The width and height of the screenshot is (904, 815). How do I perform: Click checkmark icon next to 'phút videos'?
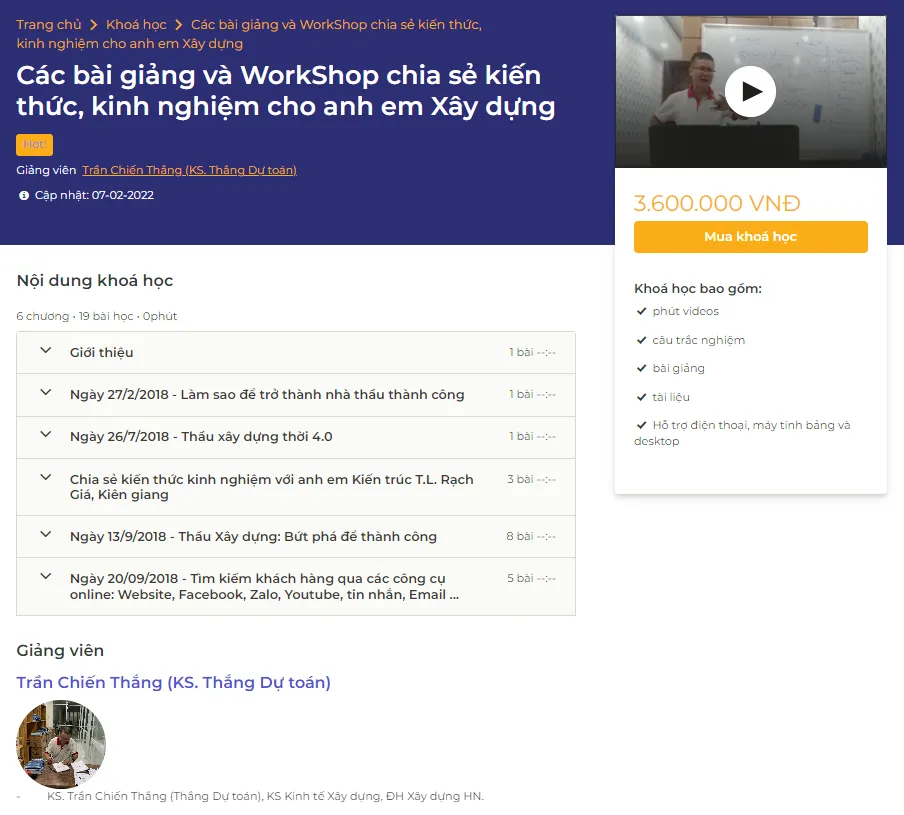641,311
